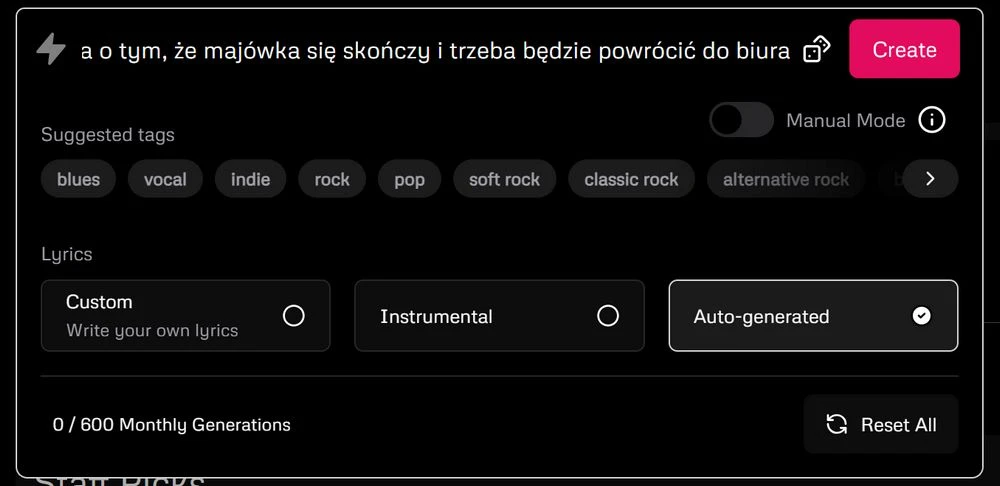Click the Reset All refresh icon
This screenshot has height=486, width=1000.
pos(836,424)
